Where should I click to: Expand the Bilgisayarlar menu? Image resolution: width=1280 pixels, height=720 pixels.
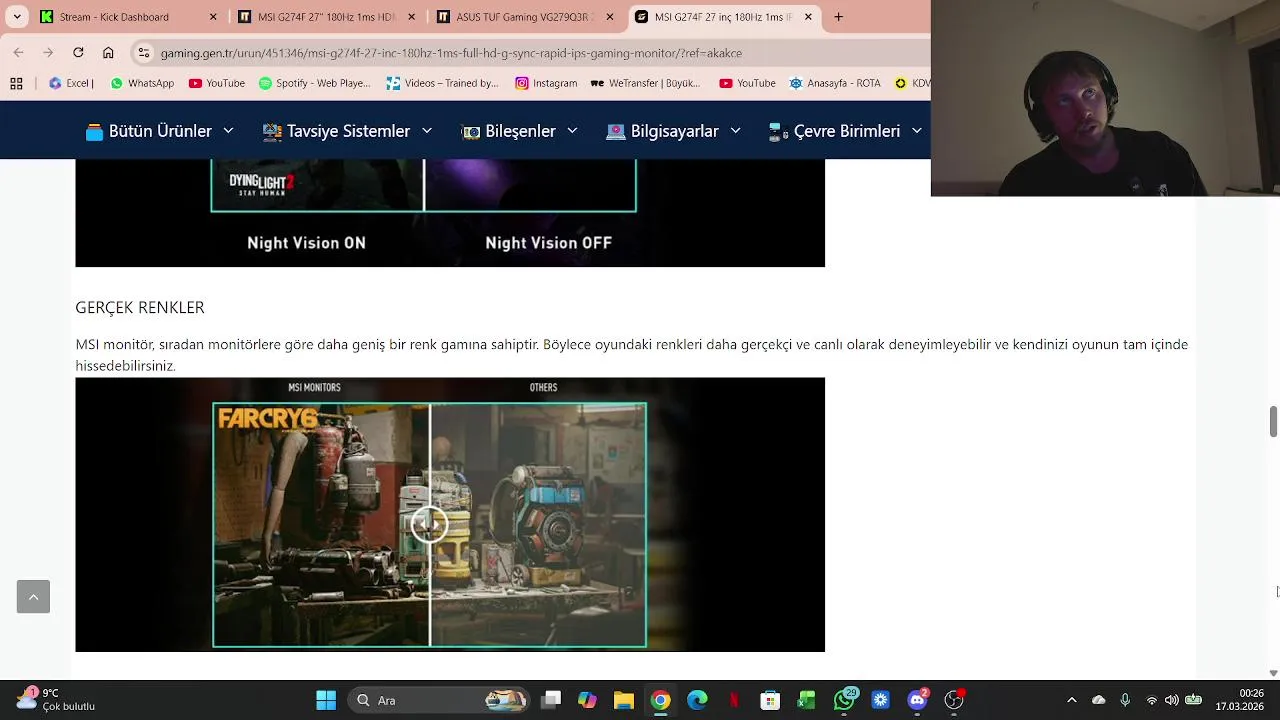pyautogui.click(x=674, y=131)
